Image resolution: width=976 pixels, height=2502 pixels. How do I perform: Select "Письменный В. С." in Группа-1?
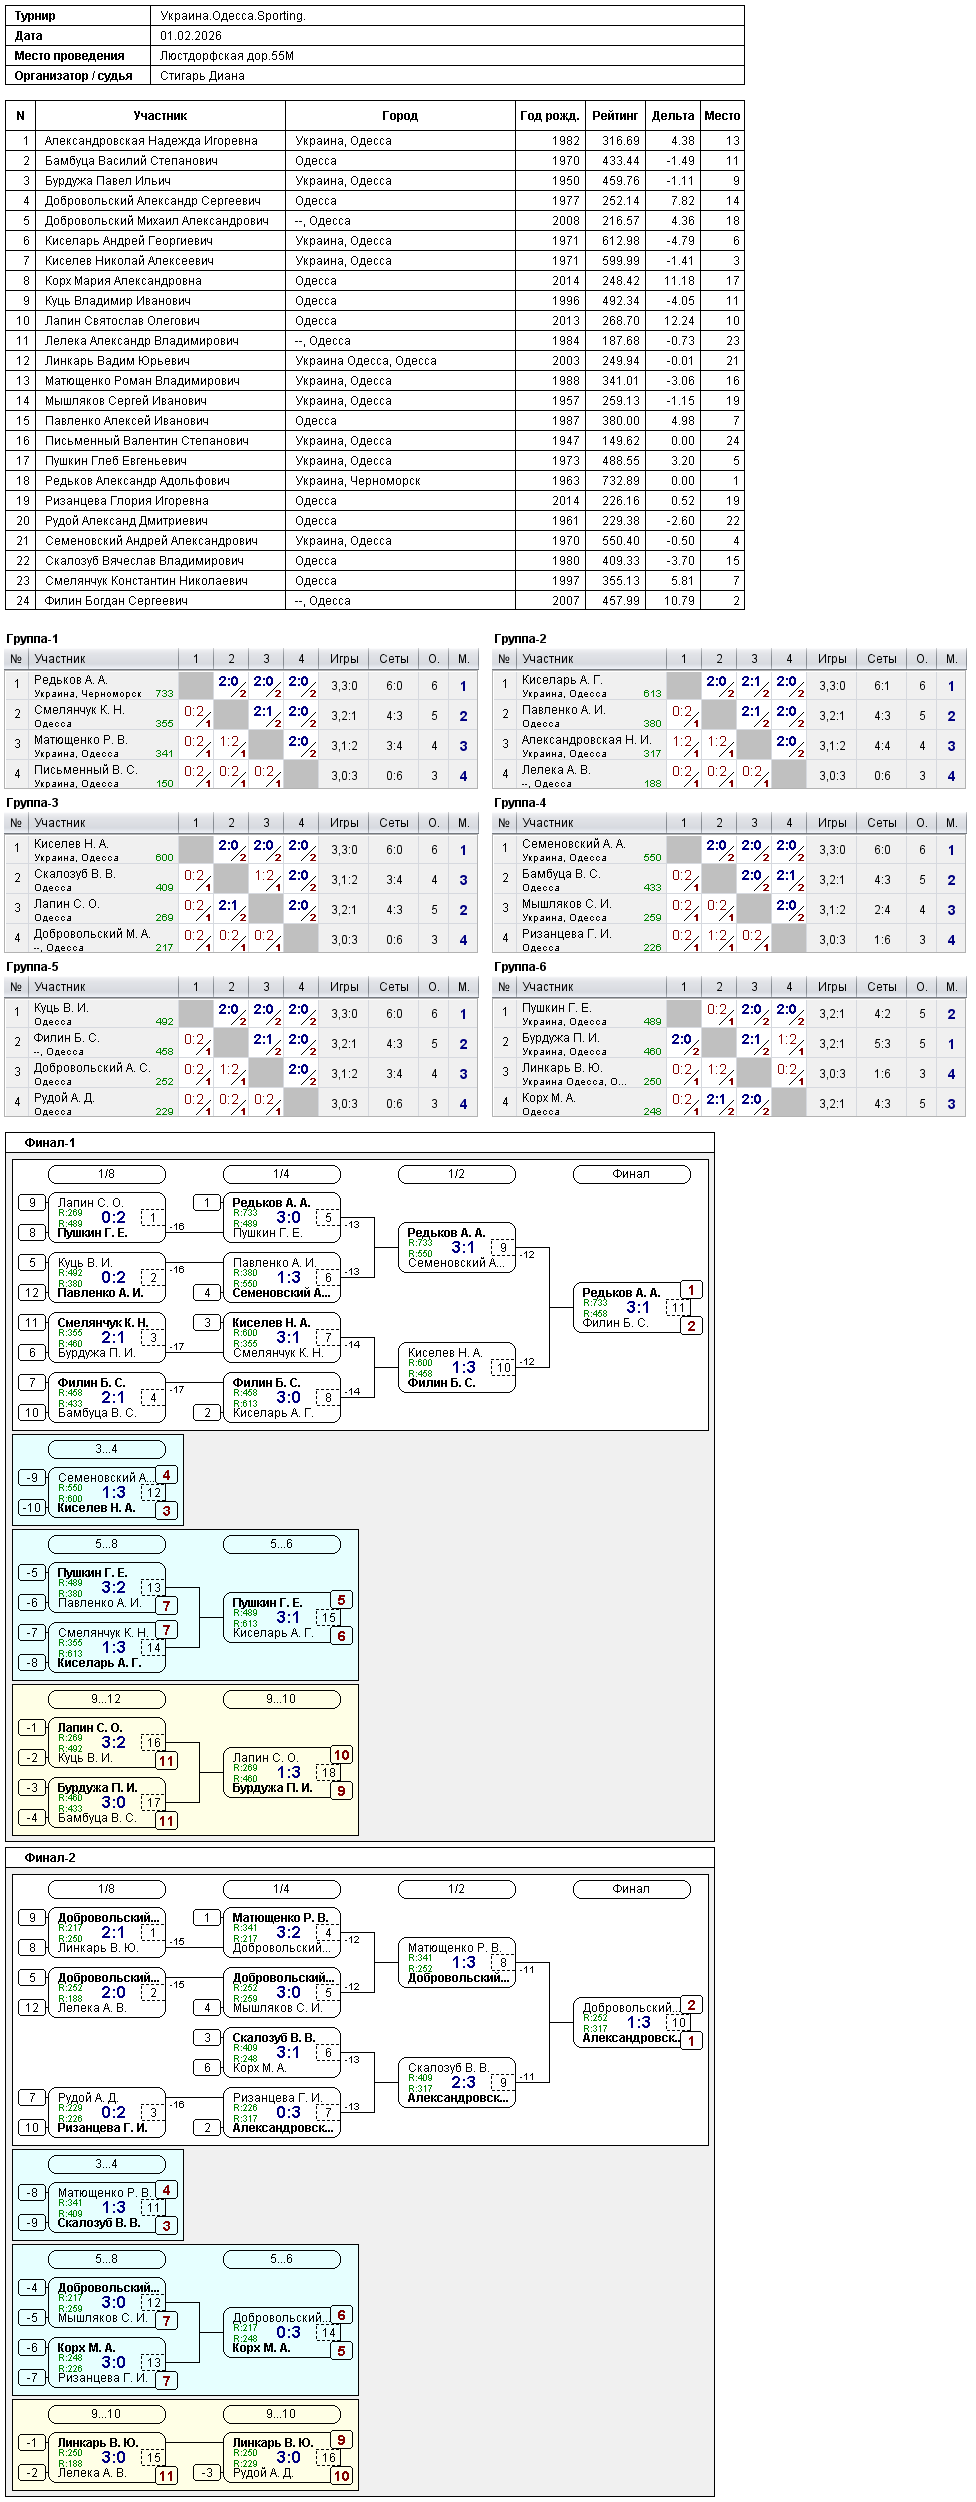point(86,770)
